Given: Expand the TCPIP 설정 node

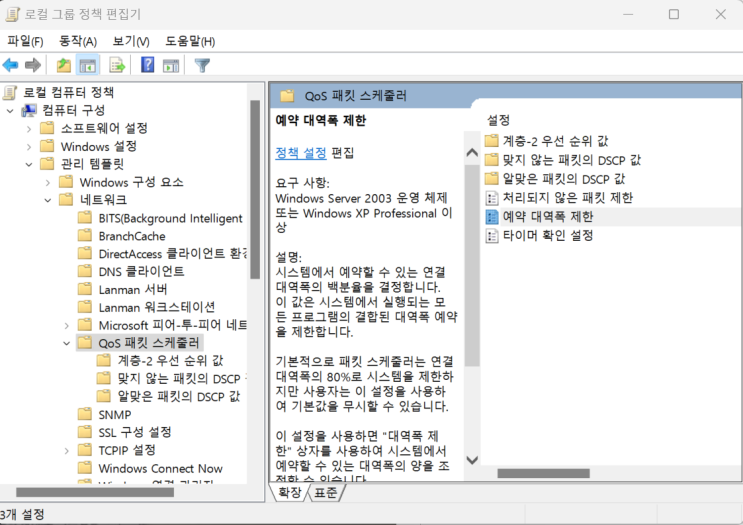Looking at the screenshot, I should pos(67,451).
